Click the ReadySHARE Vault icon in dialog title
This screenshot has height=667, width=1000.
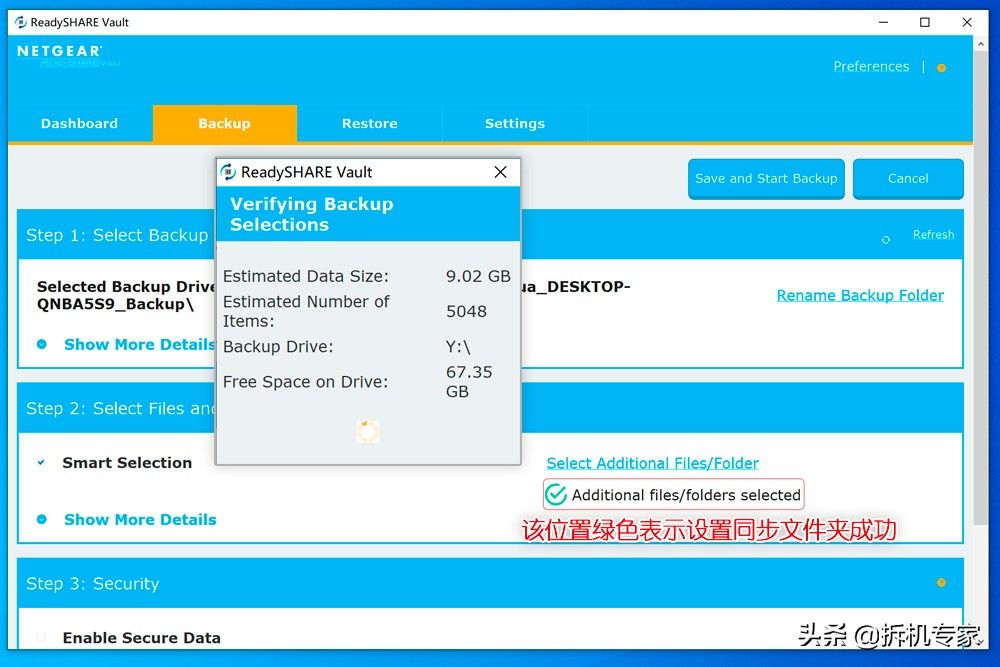pyautogui.click(x=228, y=172)
